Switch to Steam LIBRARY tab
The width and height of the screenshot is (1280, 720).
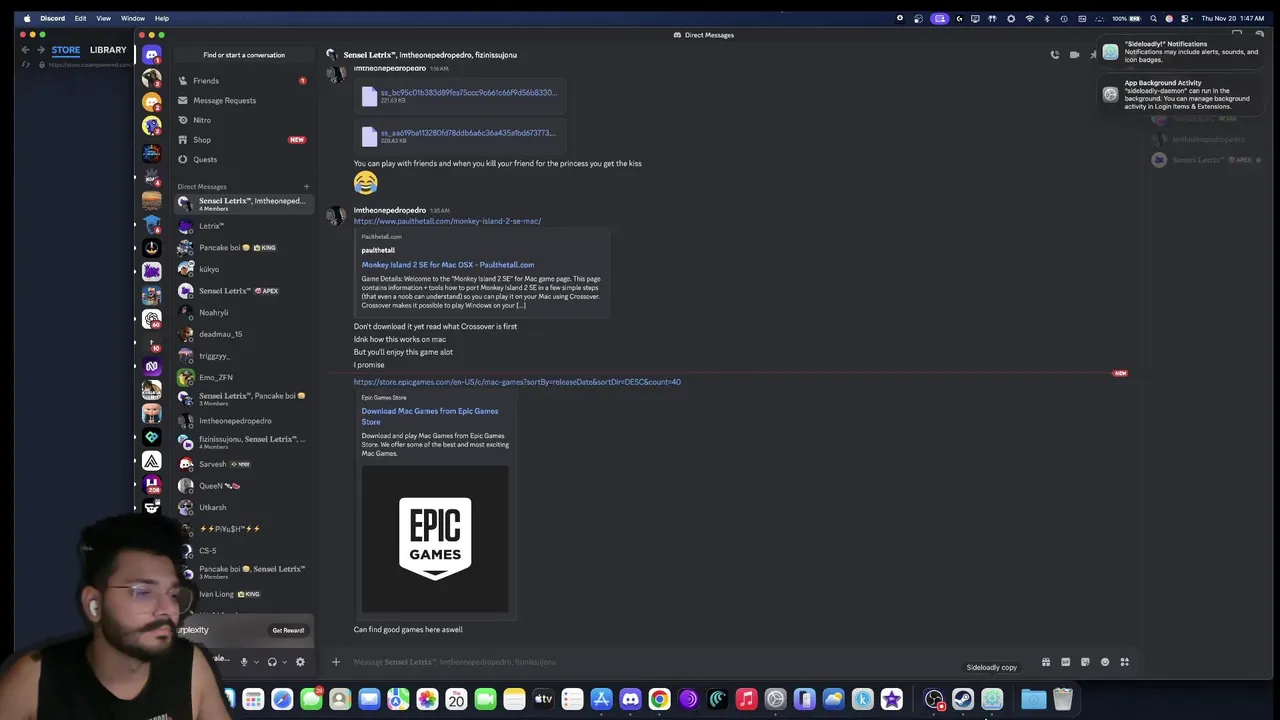point(108,50)
